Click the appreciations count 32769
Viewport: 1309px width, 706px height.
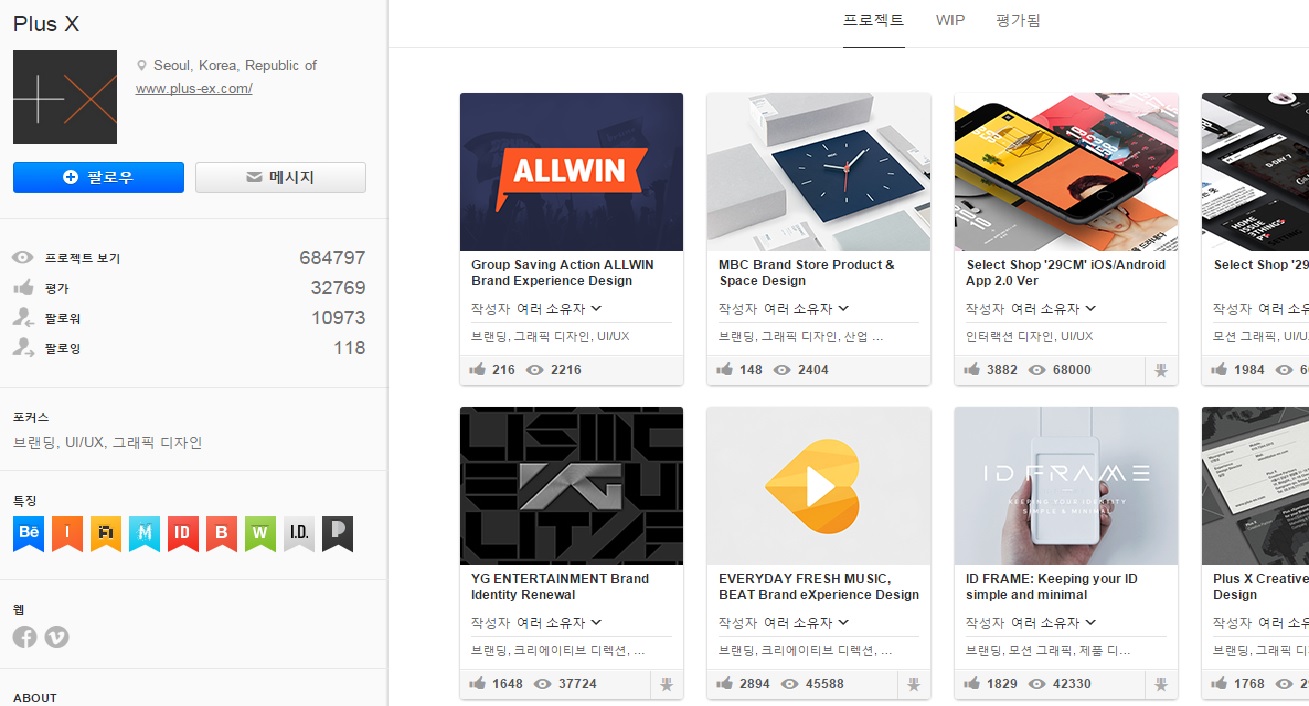click(338, 288)
